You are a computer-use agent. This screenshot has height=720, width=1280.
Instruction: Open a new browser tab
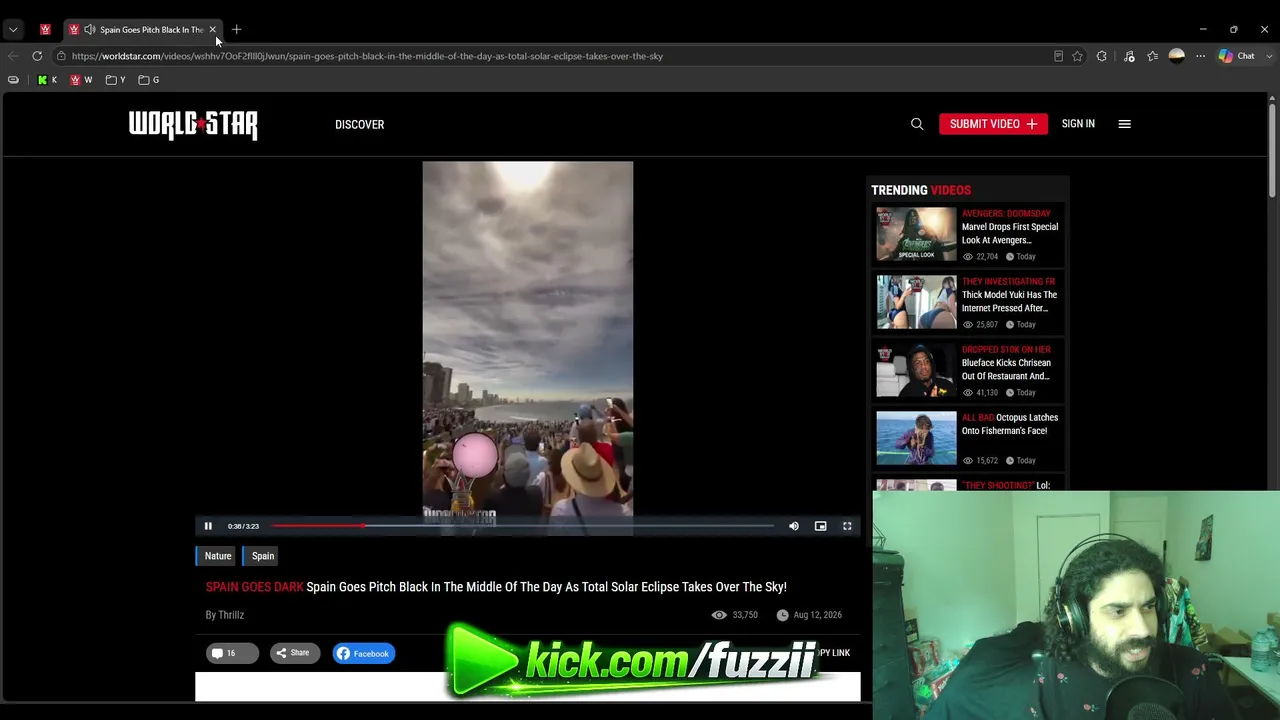click(x=236, y=30)
